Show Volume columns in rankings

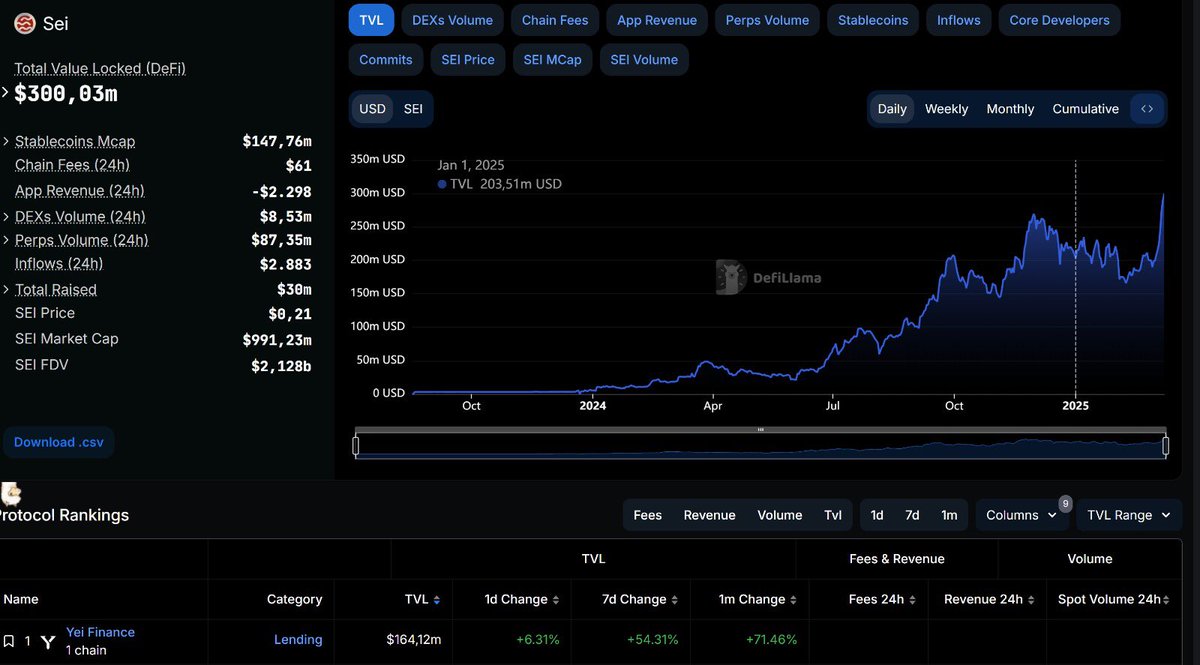pos(780,515)
